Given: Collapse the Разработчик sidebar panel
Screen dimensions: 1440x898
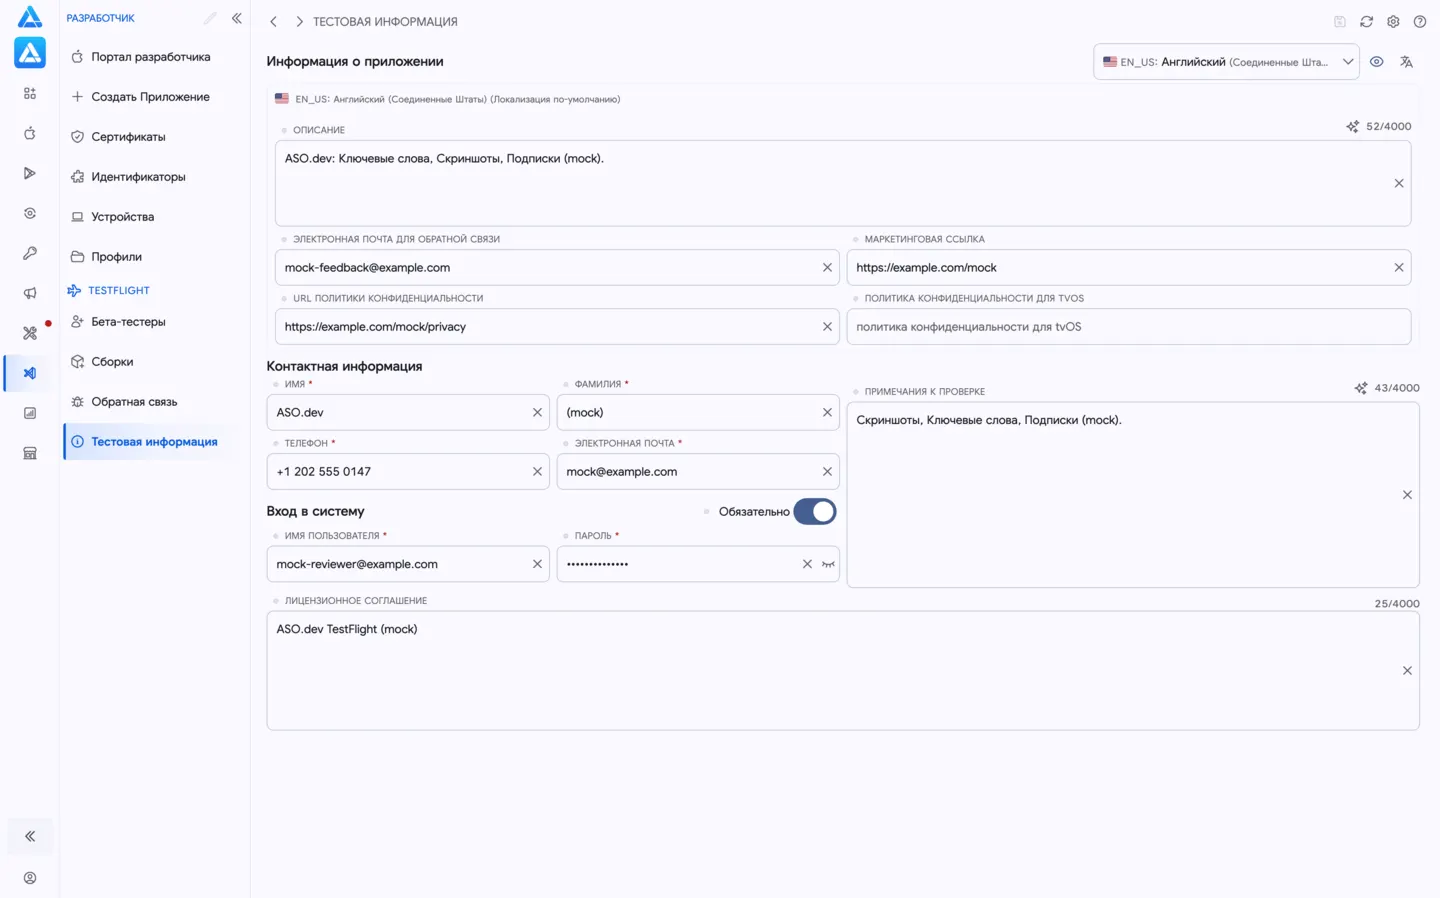Looking at the screenshot, I should point(237,18).
